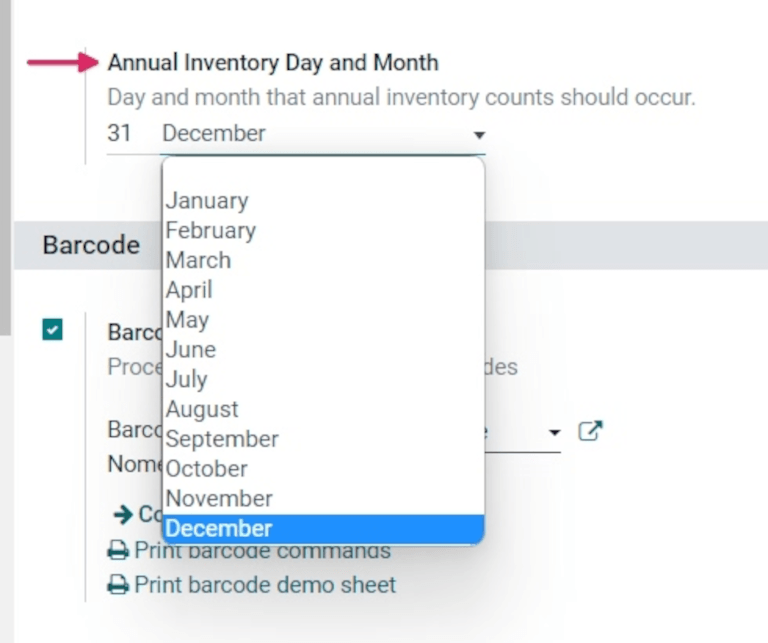Click printer icon for barcode demo sheet
The height and width of the screenshot is (643, 768).
click(118, 585)
